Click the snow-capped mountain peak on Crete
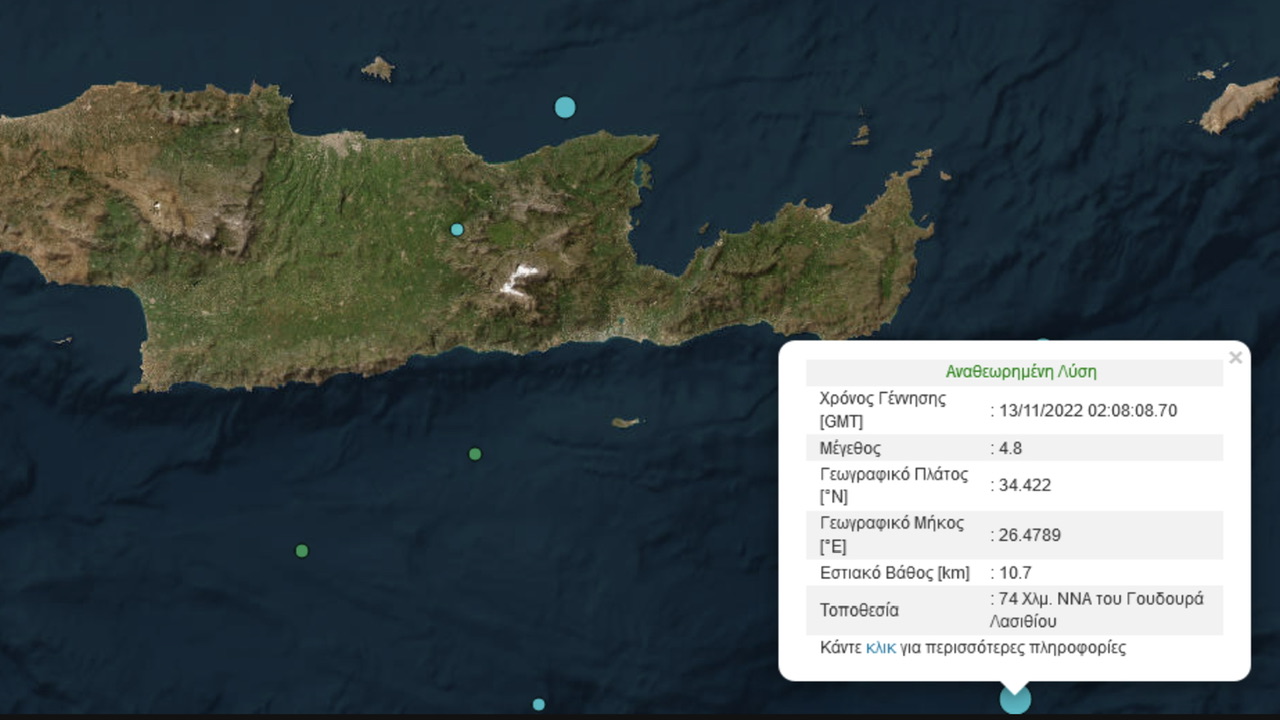 click(x=520, y=278)
